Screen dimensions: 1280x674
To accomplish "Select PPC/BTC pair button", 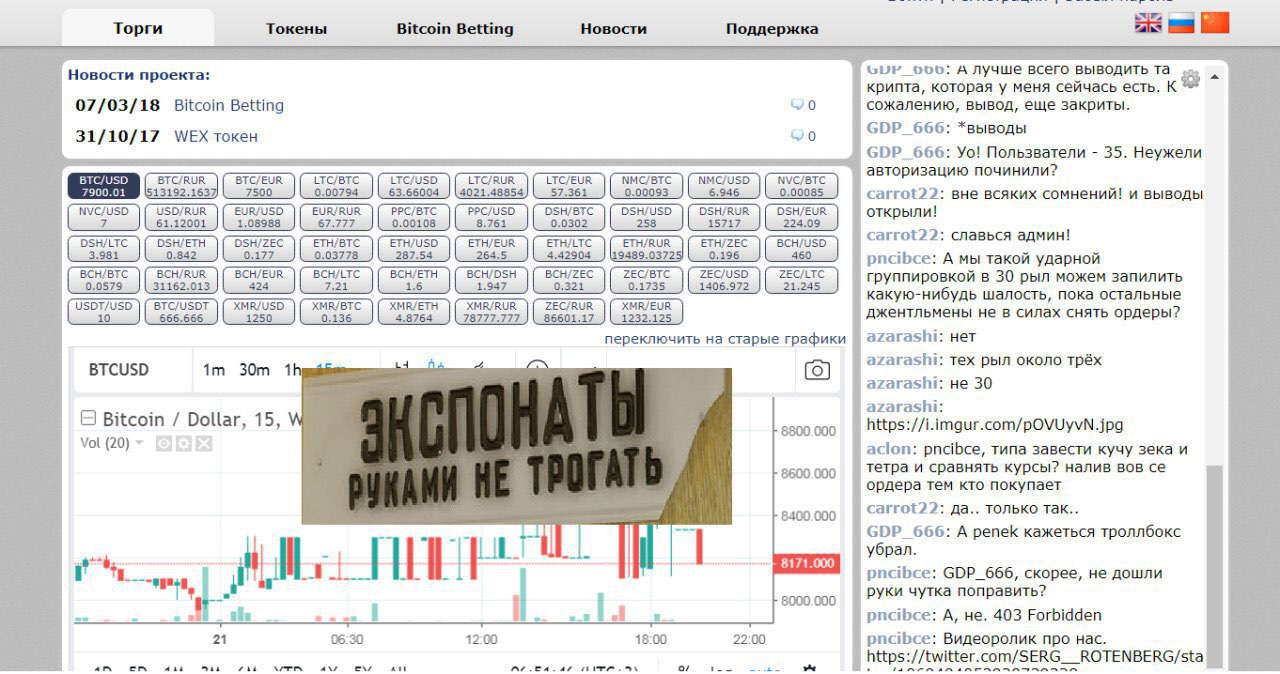I will 414,217.
